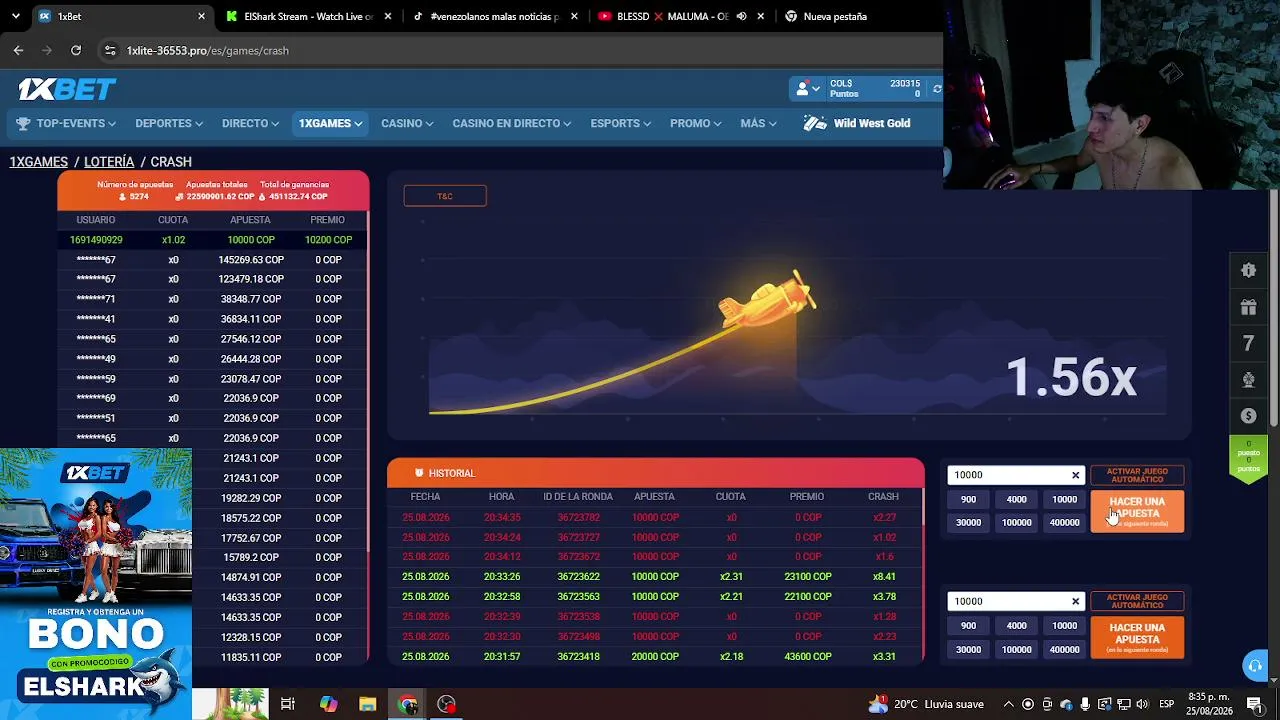Refresh the account balance

(x=936, y=89)
